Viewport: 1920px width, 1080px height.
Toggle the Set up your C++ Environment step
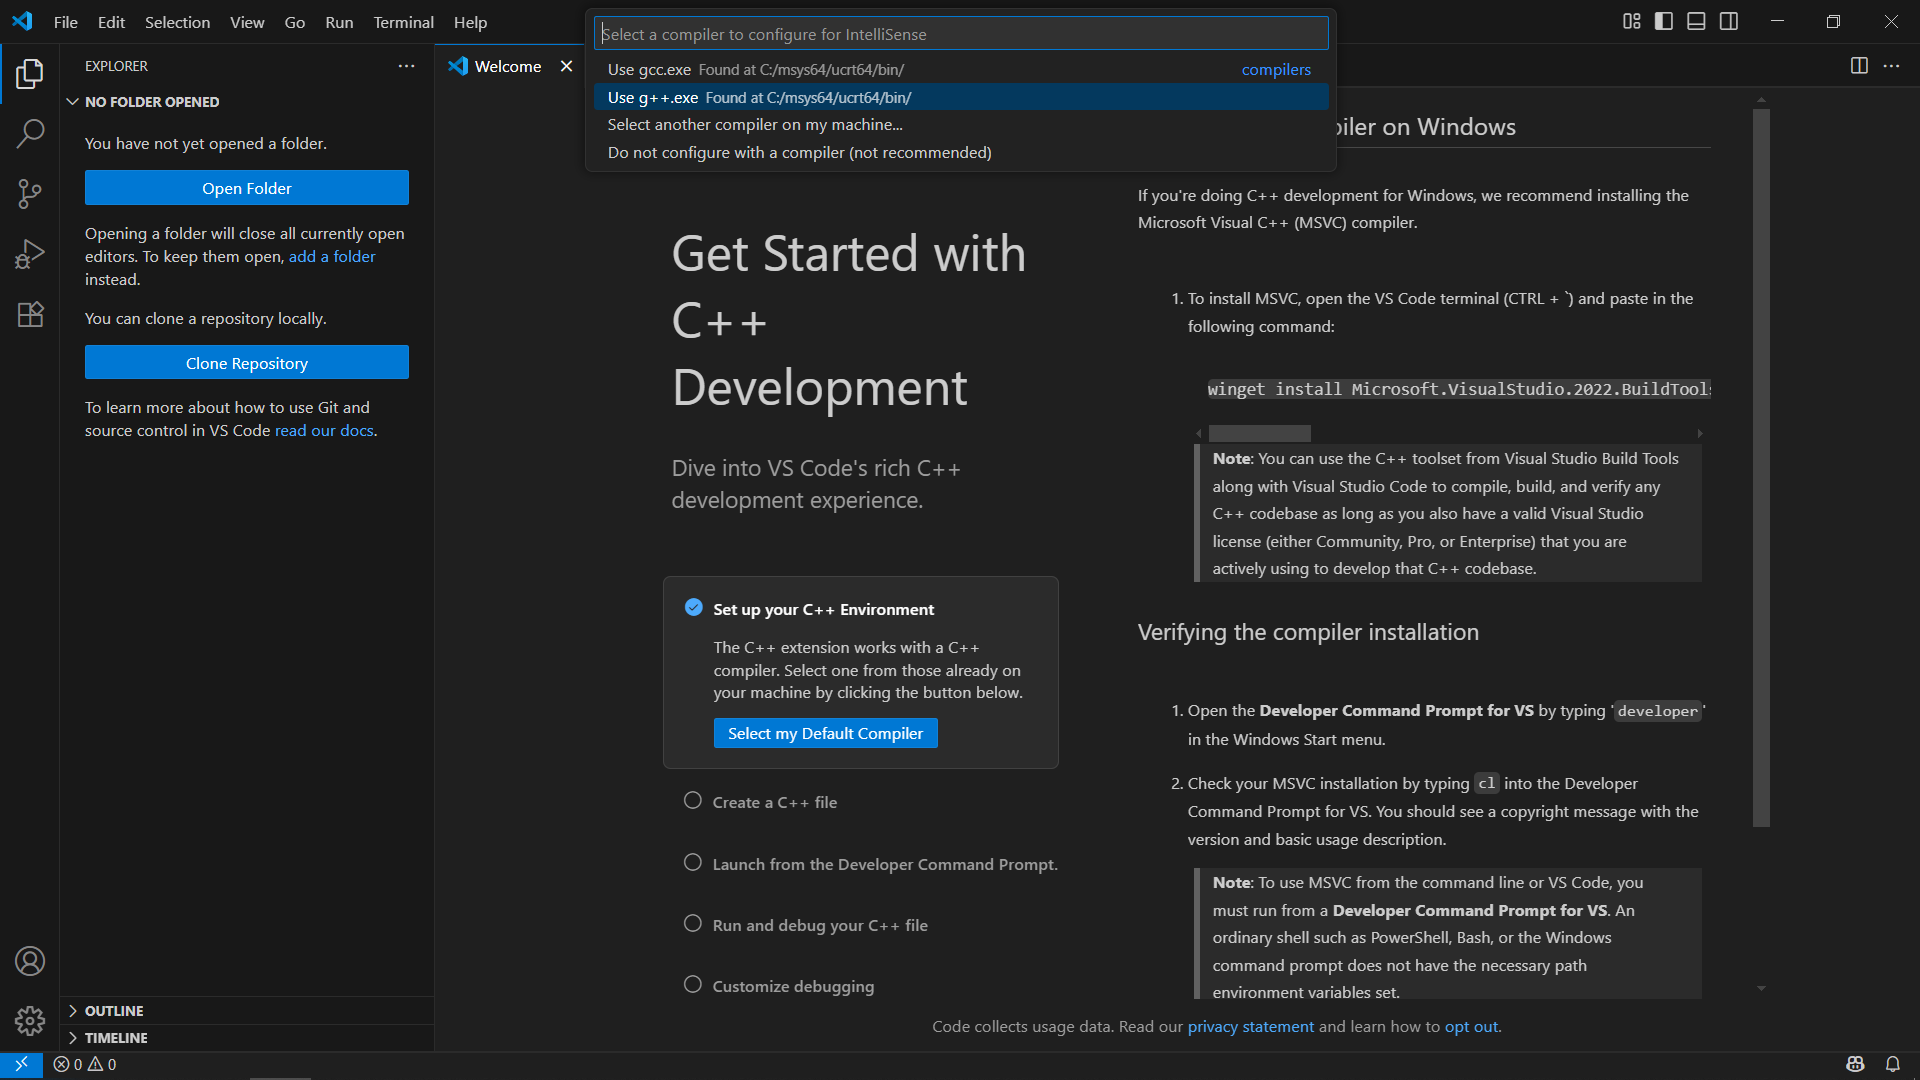tap(693, 607)
